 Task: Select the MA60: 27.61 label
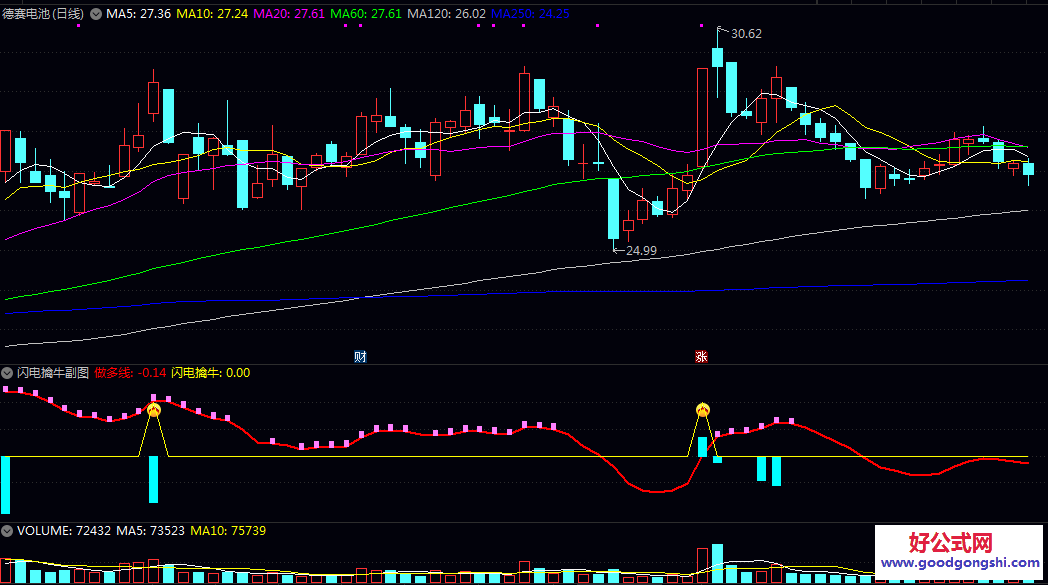click(x=366, y=14)
